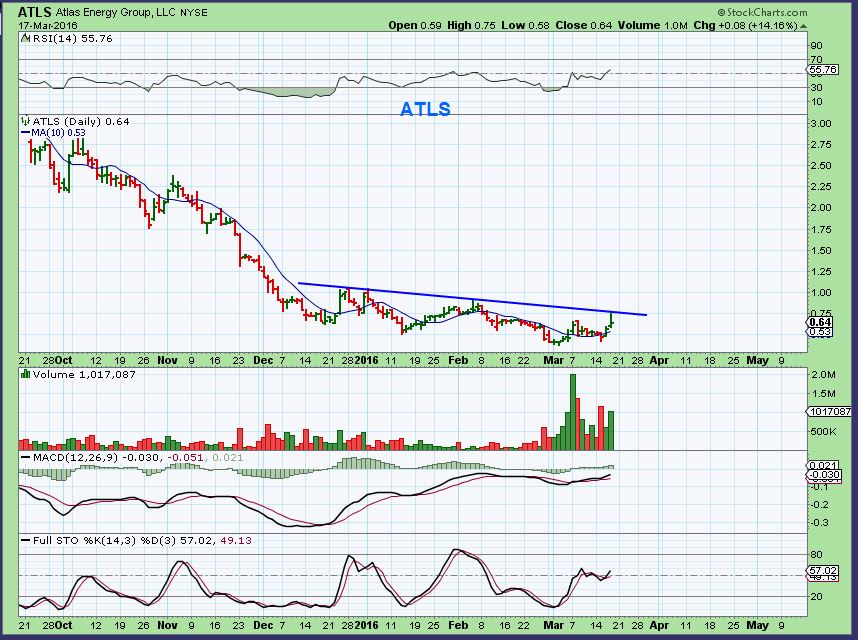Screen dimensions: 858x640
Task: Click Nov under the price chart
Action: [167, 360]
